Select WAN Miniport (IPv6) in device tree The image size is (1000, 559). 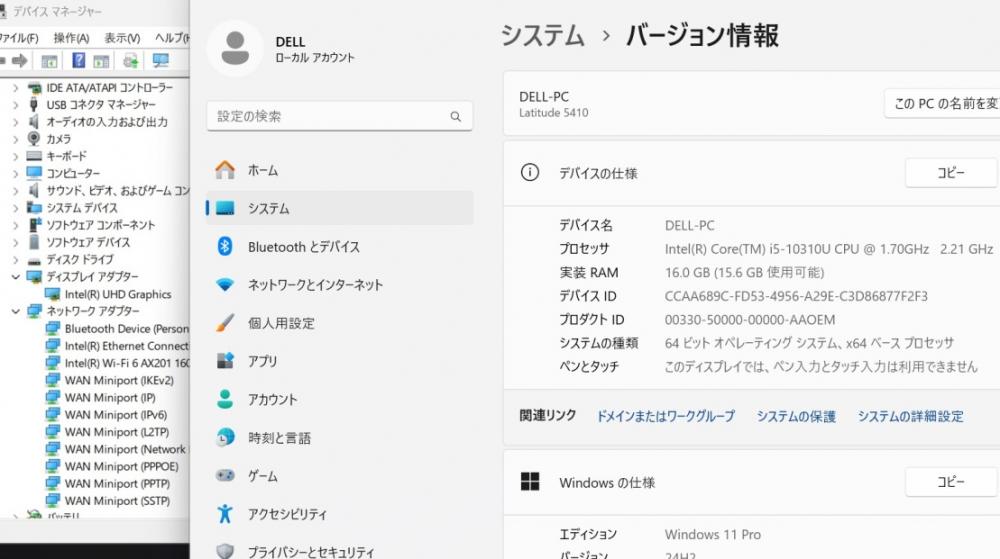tap(115, 414)
